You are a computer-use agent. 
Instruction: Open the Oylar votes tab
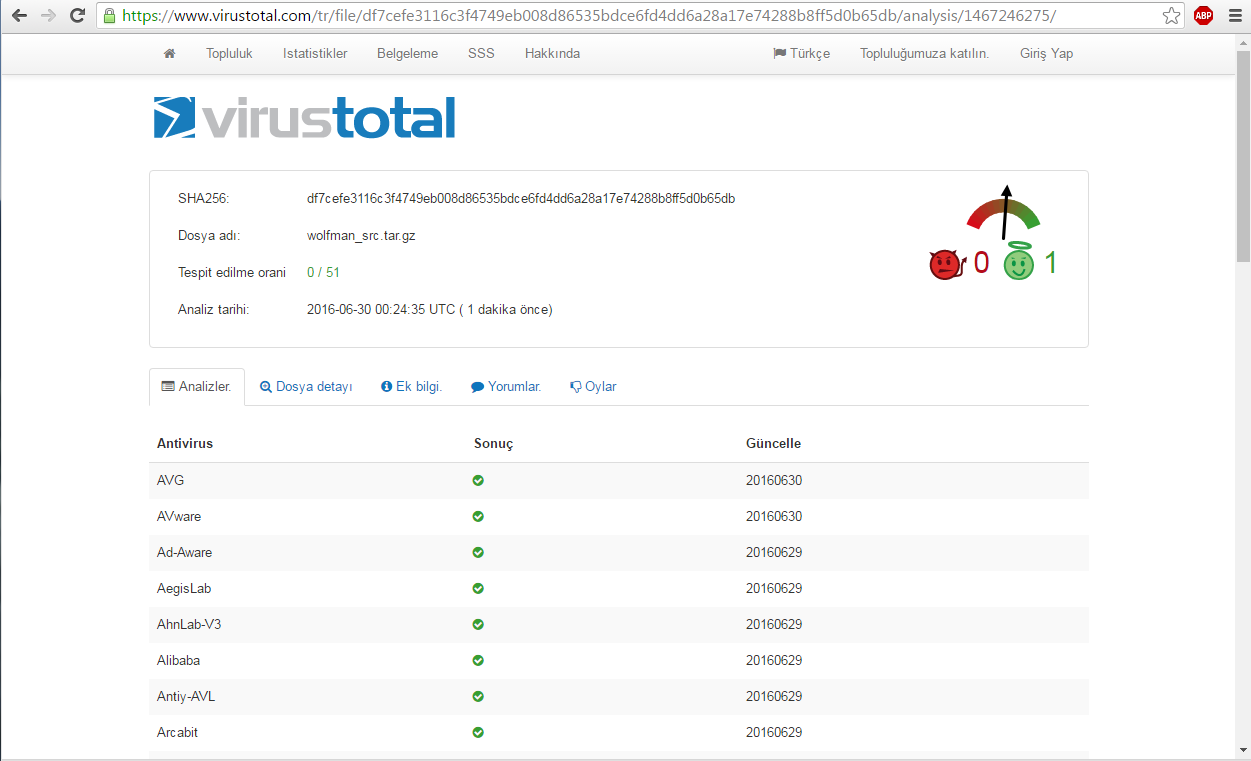point(593,387)
